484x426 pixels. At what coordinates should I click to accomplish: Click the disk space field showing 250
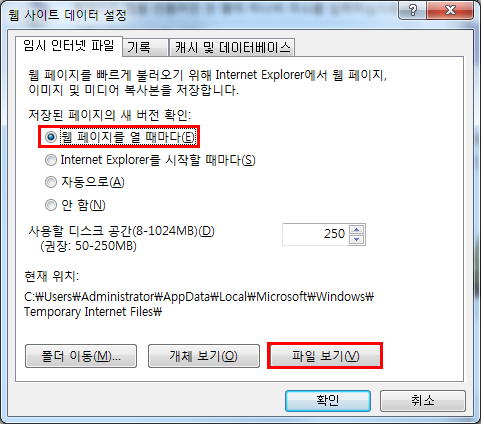click(x=315, y=234)
